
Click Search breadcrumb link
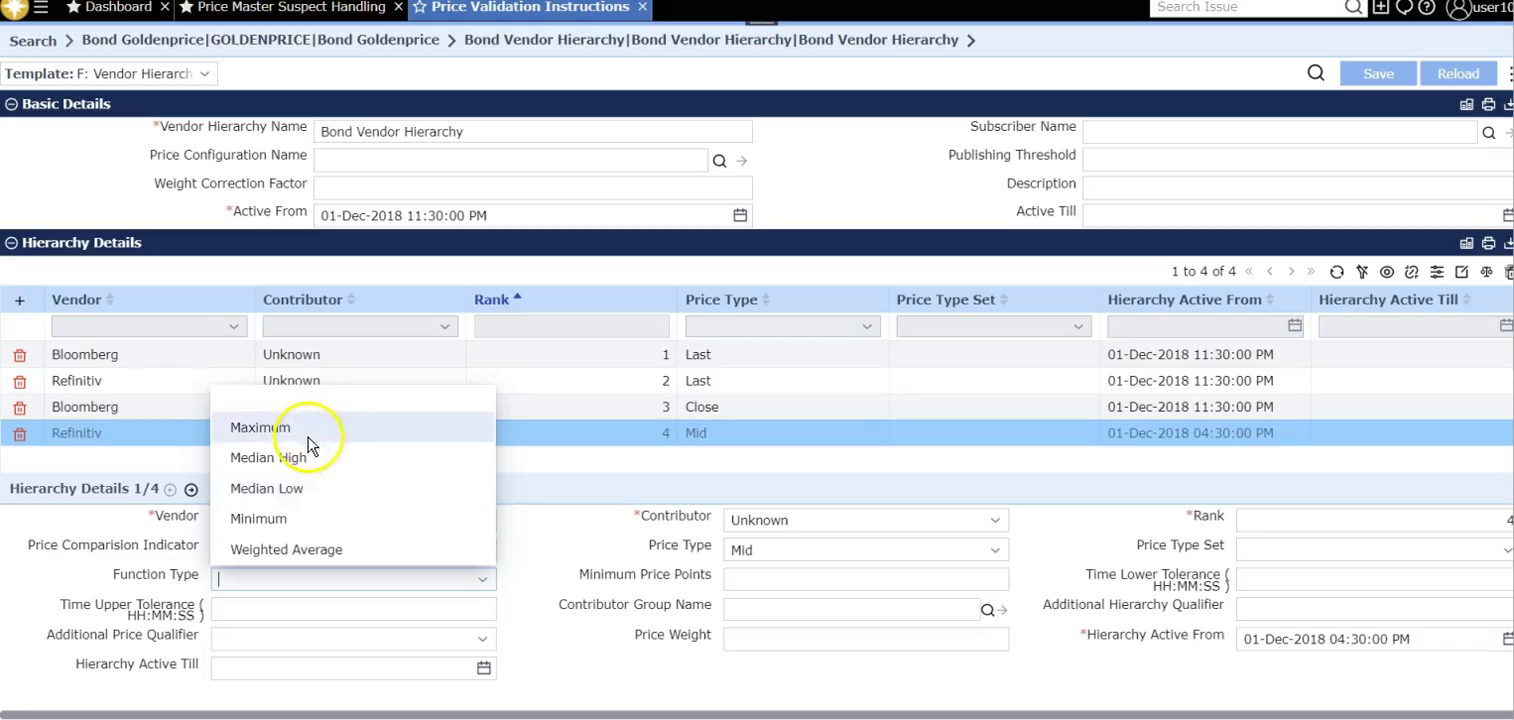33,41
